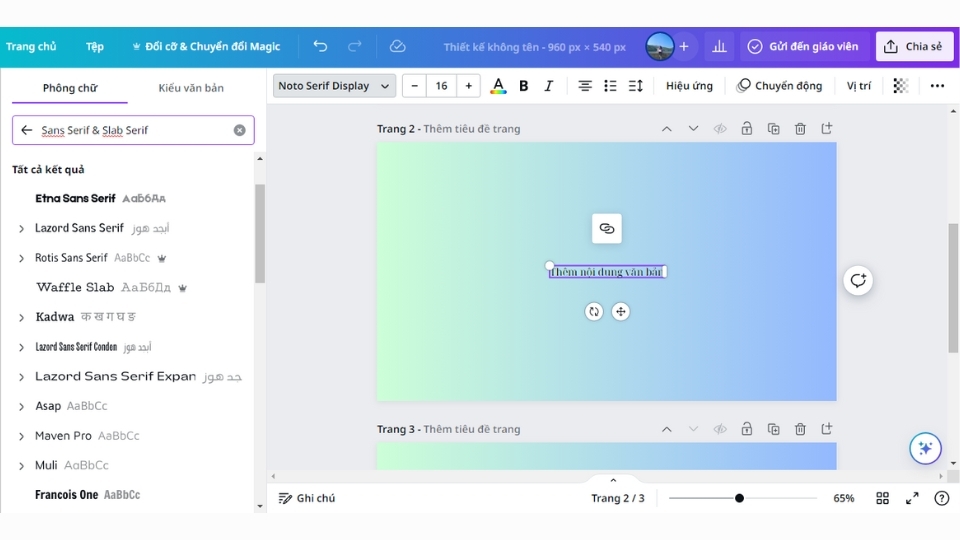Hide page 3 with the eye icon
960x540 pixels.
pos(720,429)
